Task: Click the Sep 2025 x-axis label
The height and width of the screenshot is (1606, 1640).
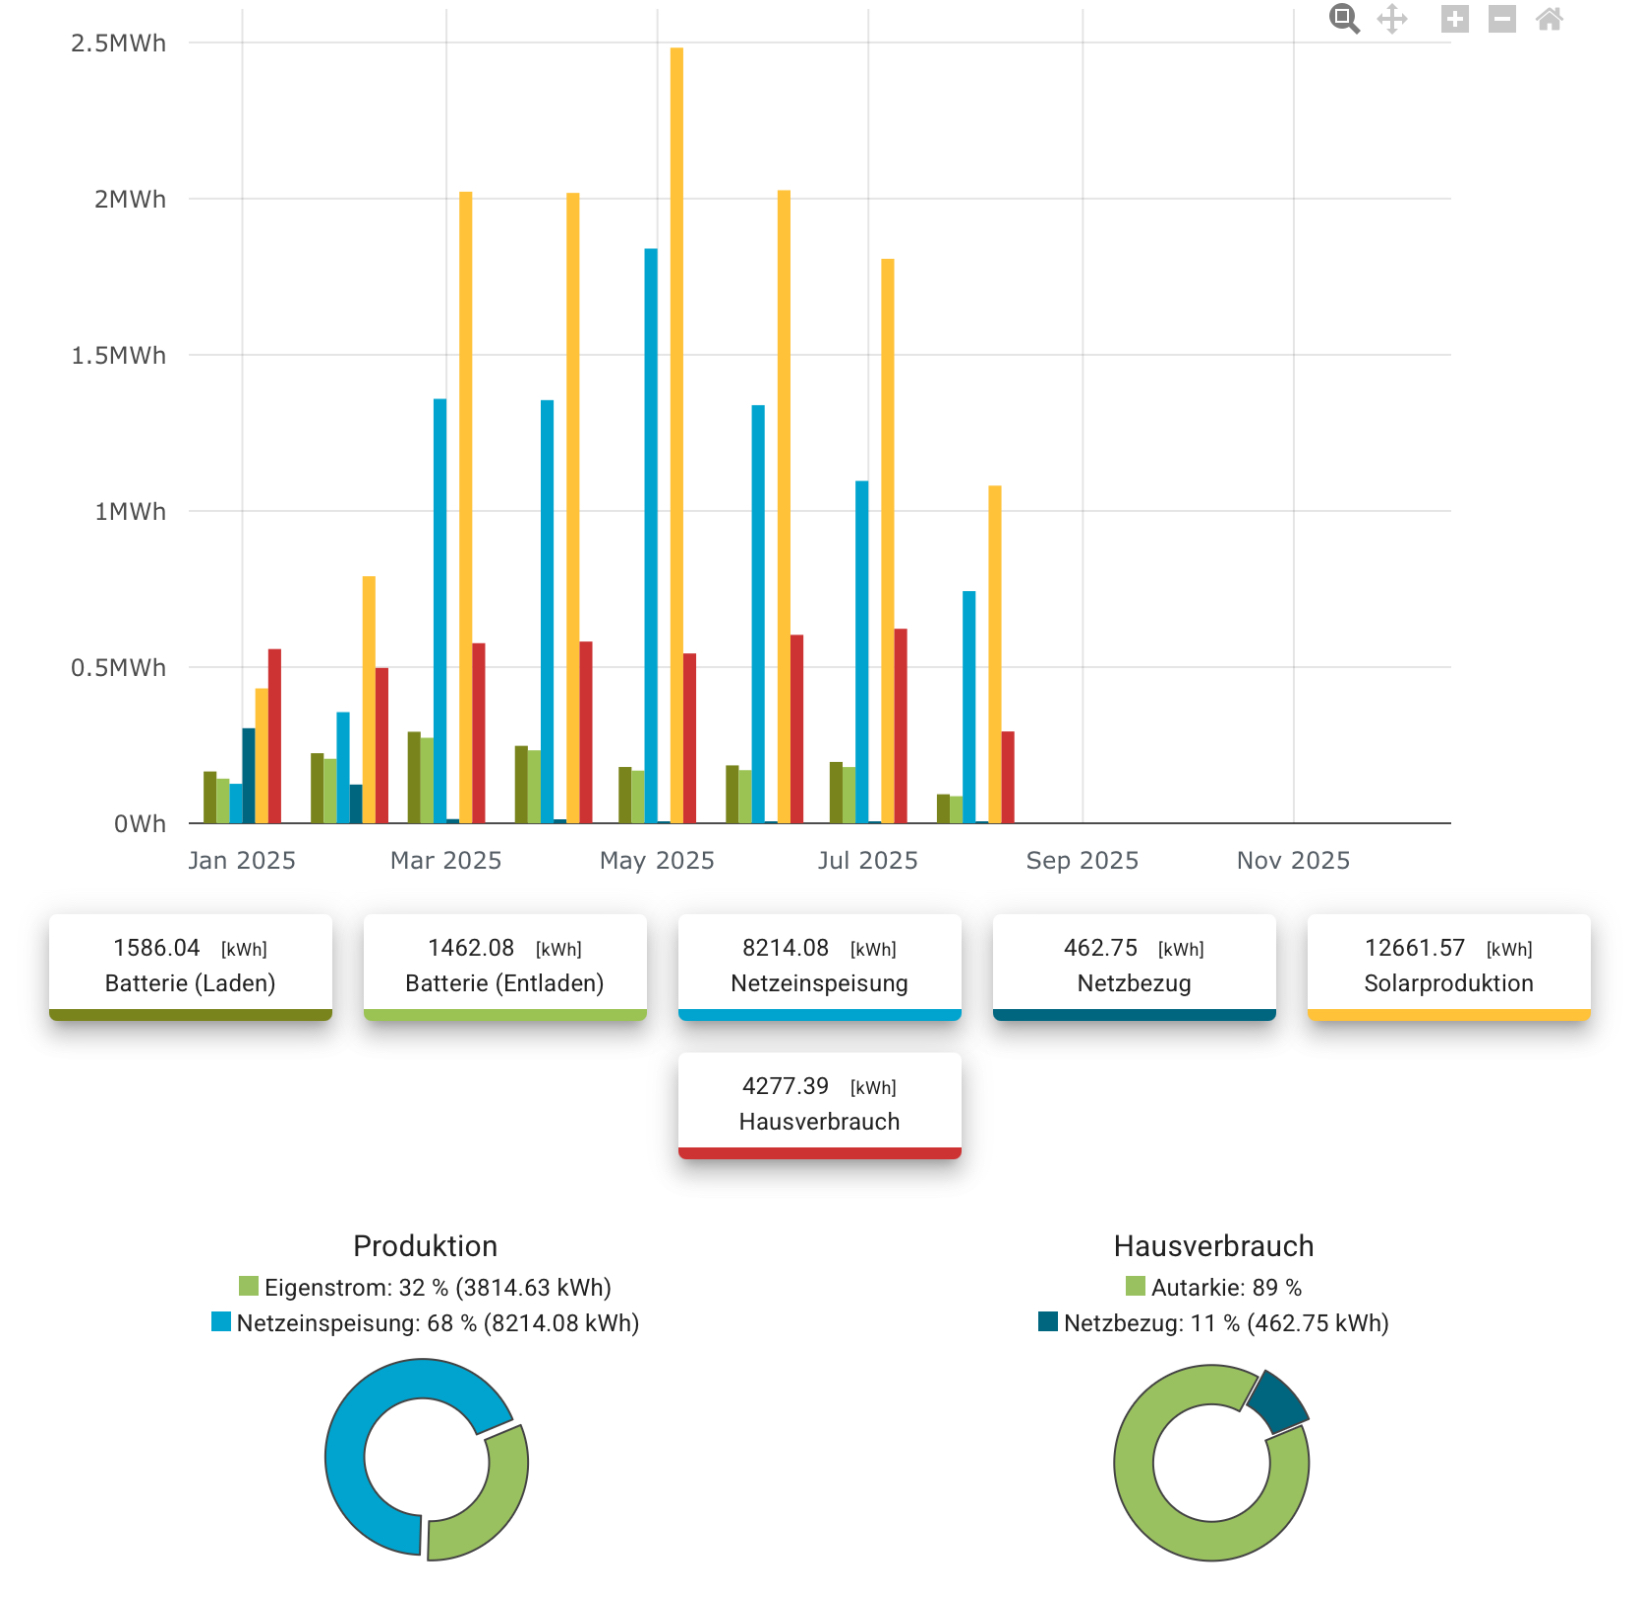Action: coord(1082,860)
